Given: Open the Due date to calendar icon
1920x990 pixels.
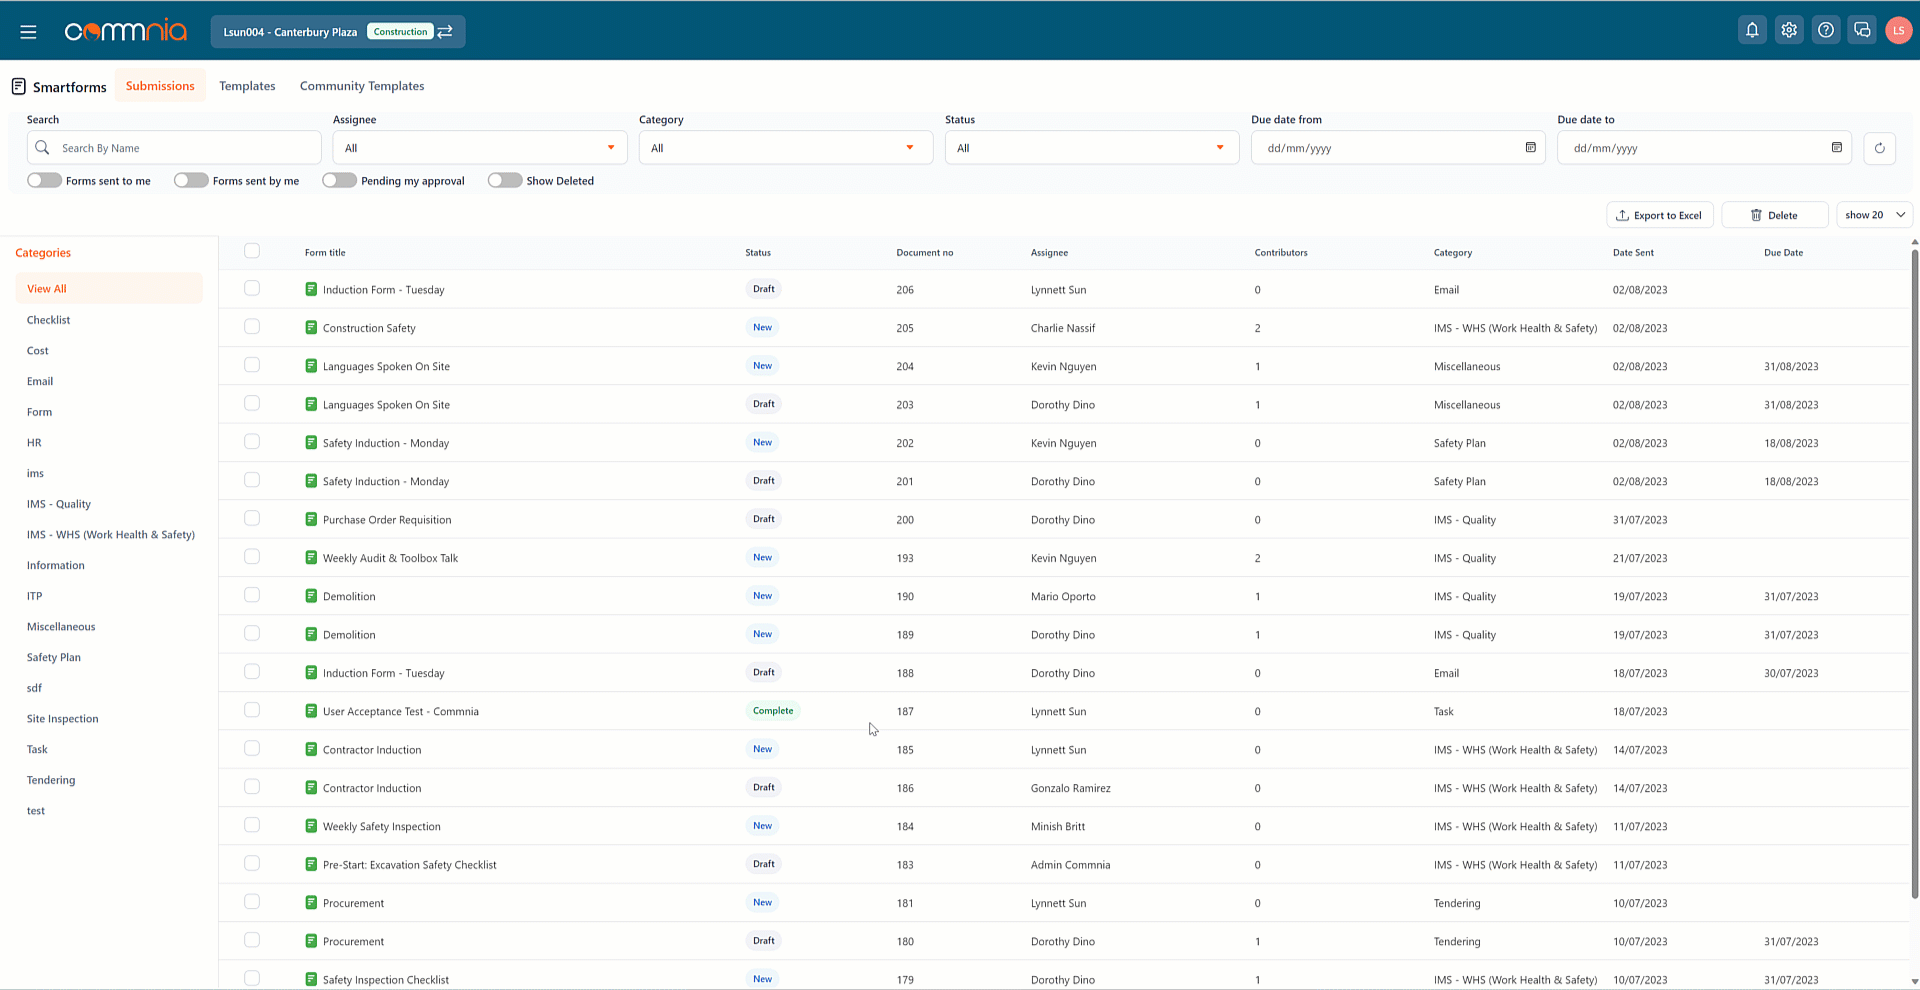Looking at the screenshot, I should pos(1836,148).
